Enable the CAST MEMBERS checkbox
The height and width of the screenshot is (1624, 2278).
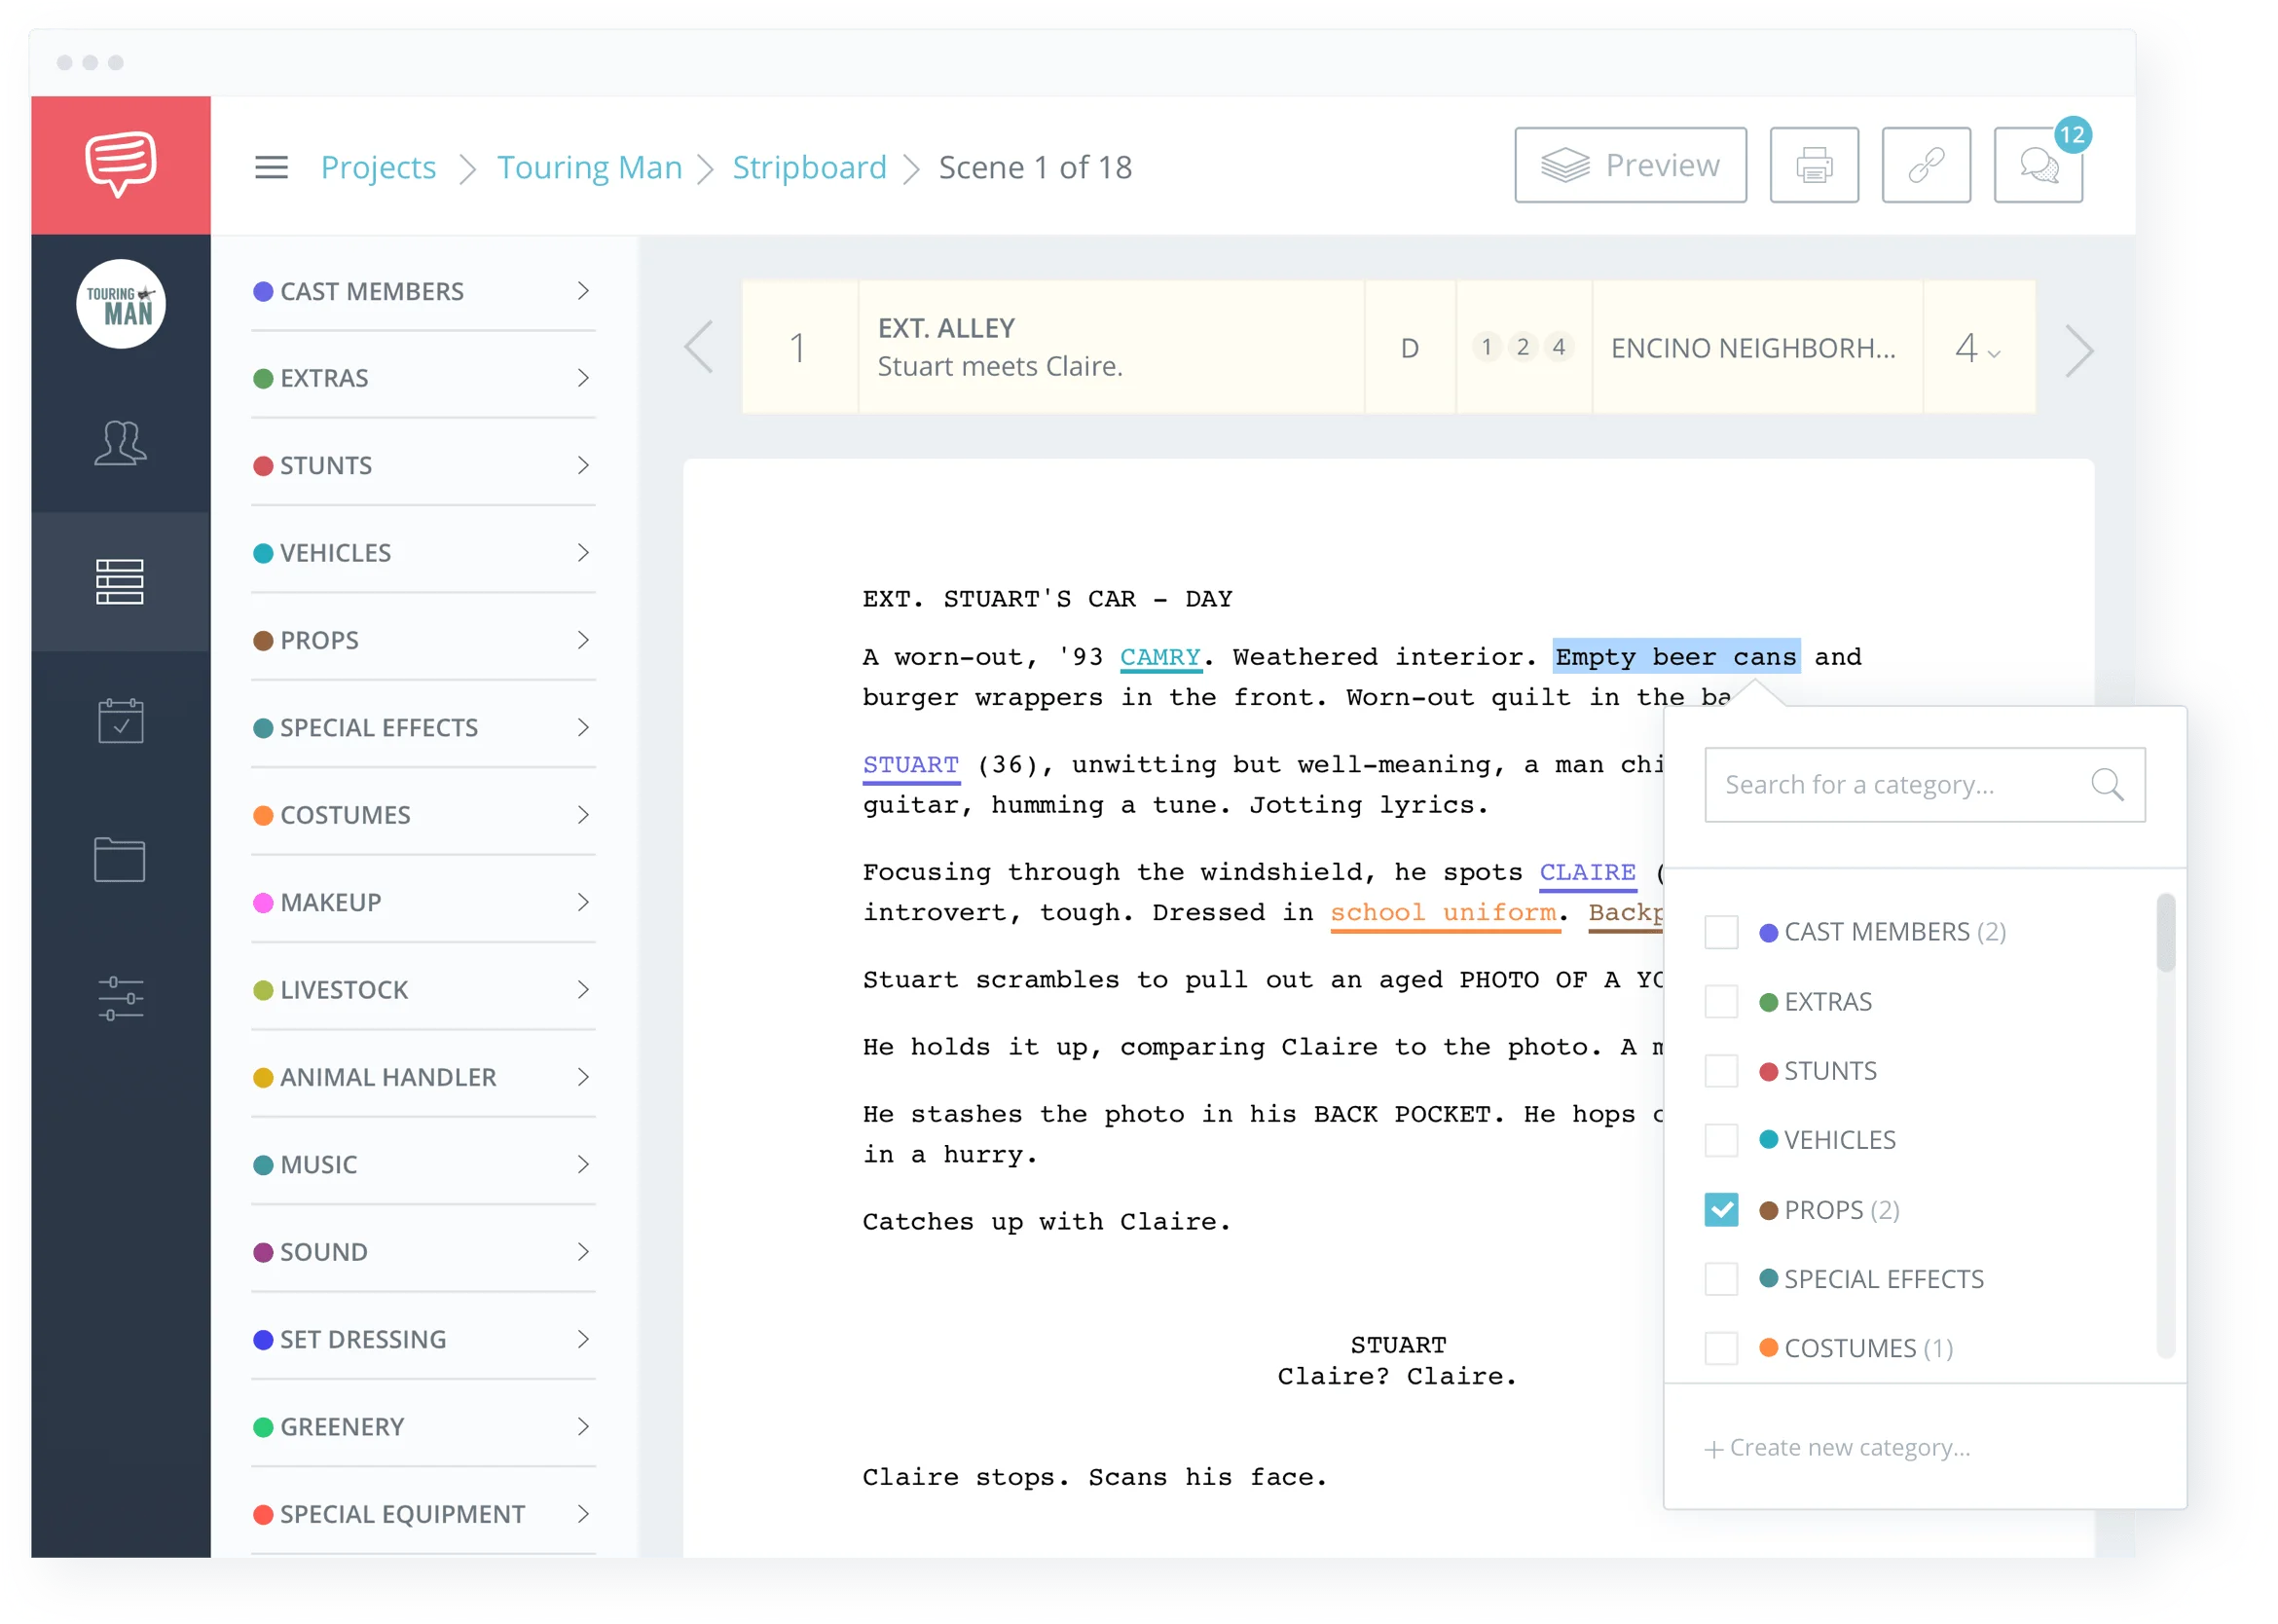(1722, 932)
